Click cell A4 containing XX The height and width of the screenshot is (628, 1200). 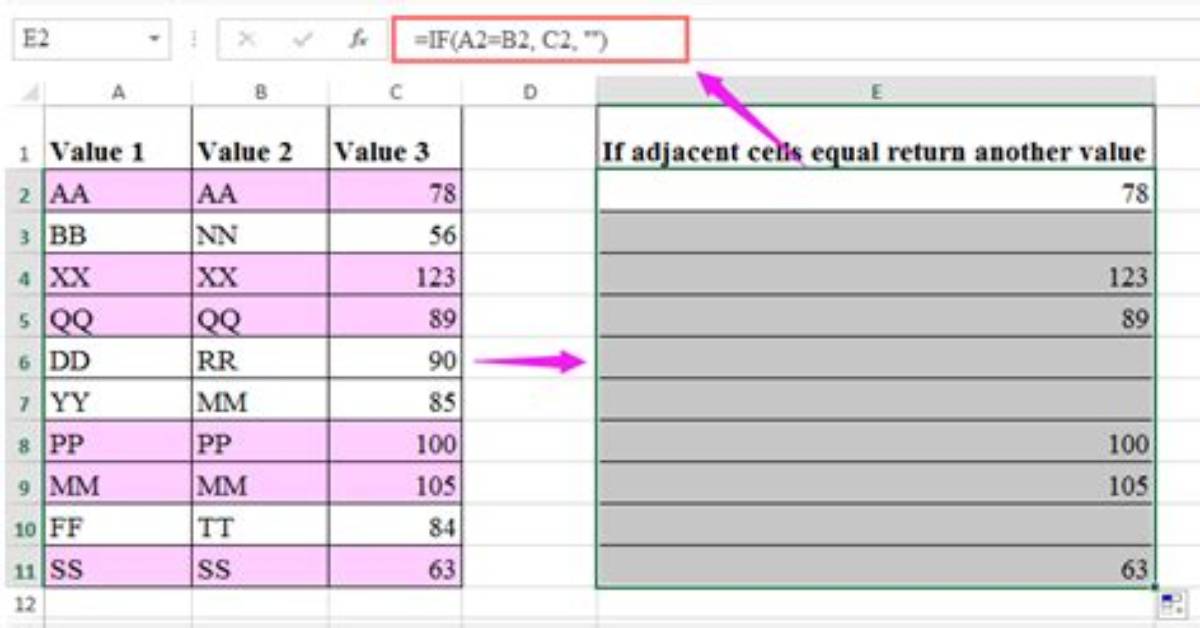118,275
